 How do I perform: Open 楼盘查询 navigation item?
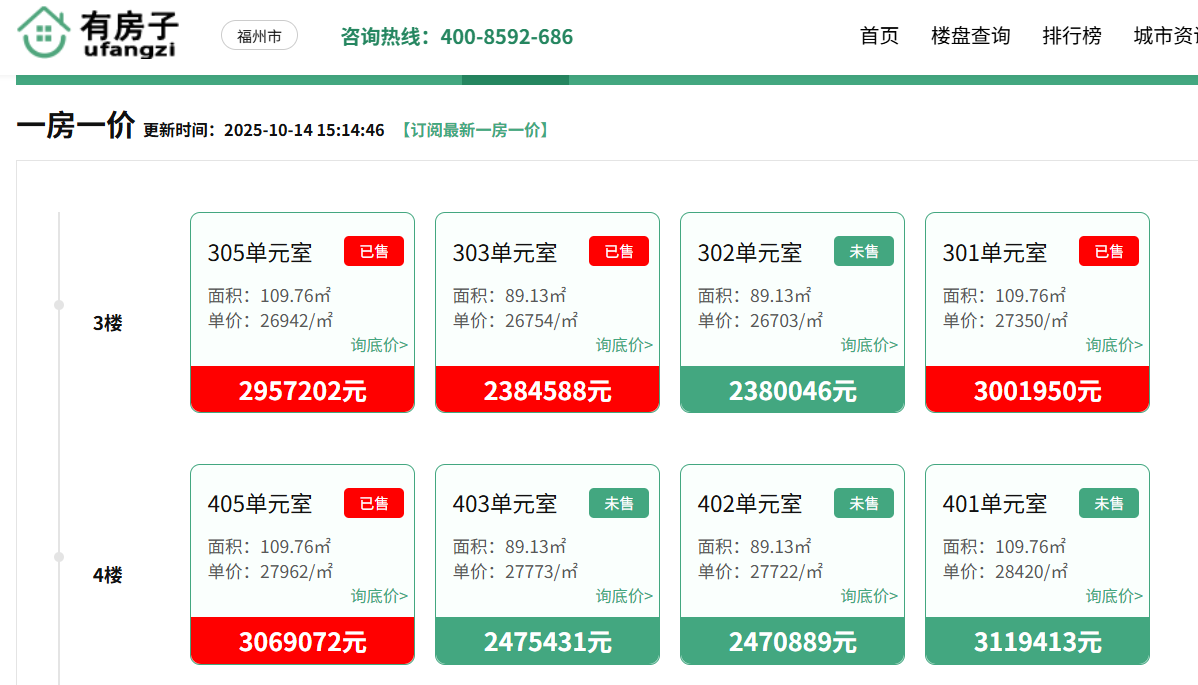[x=970, y=36]
